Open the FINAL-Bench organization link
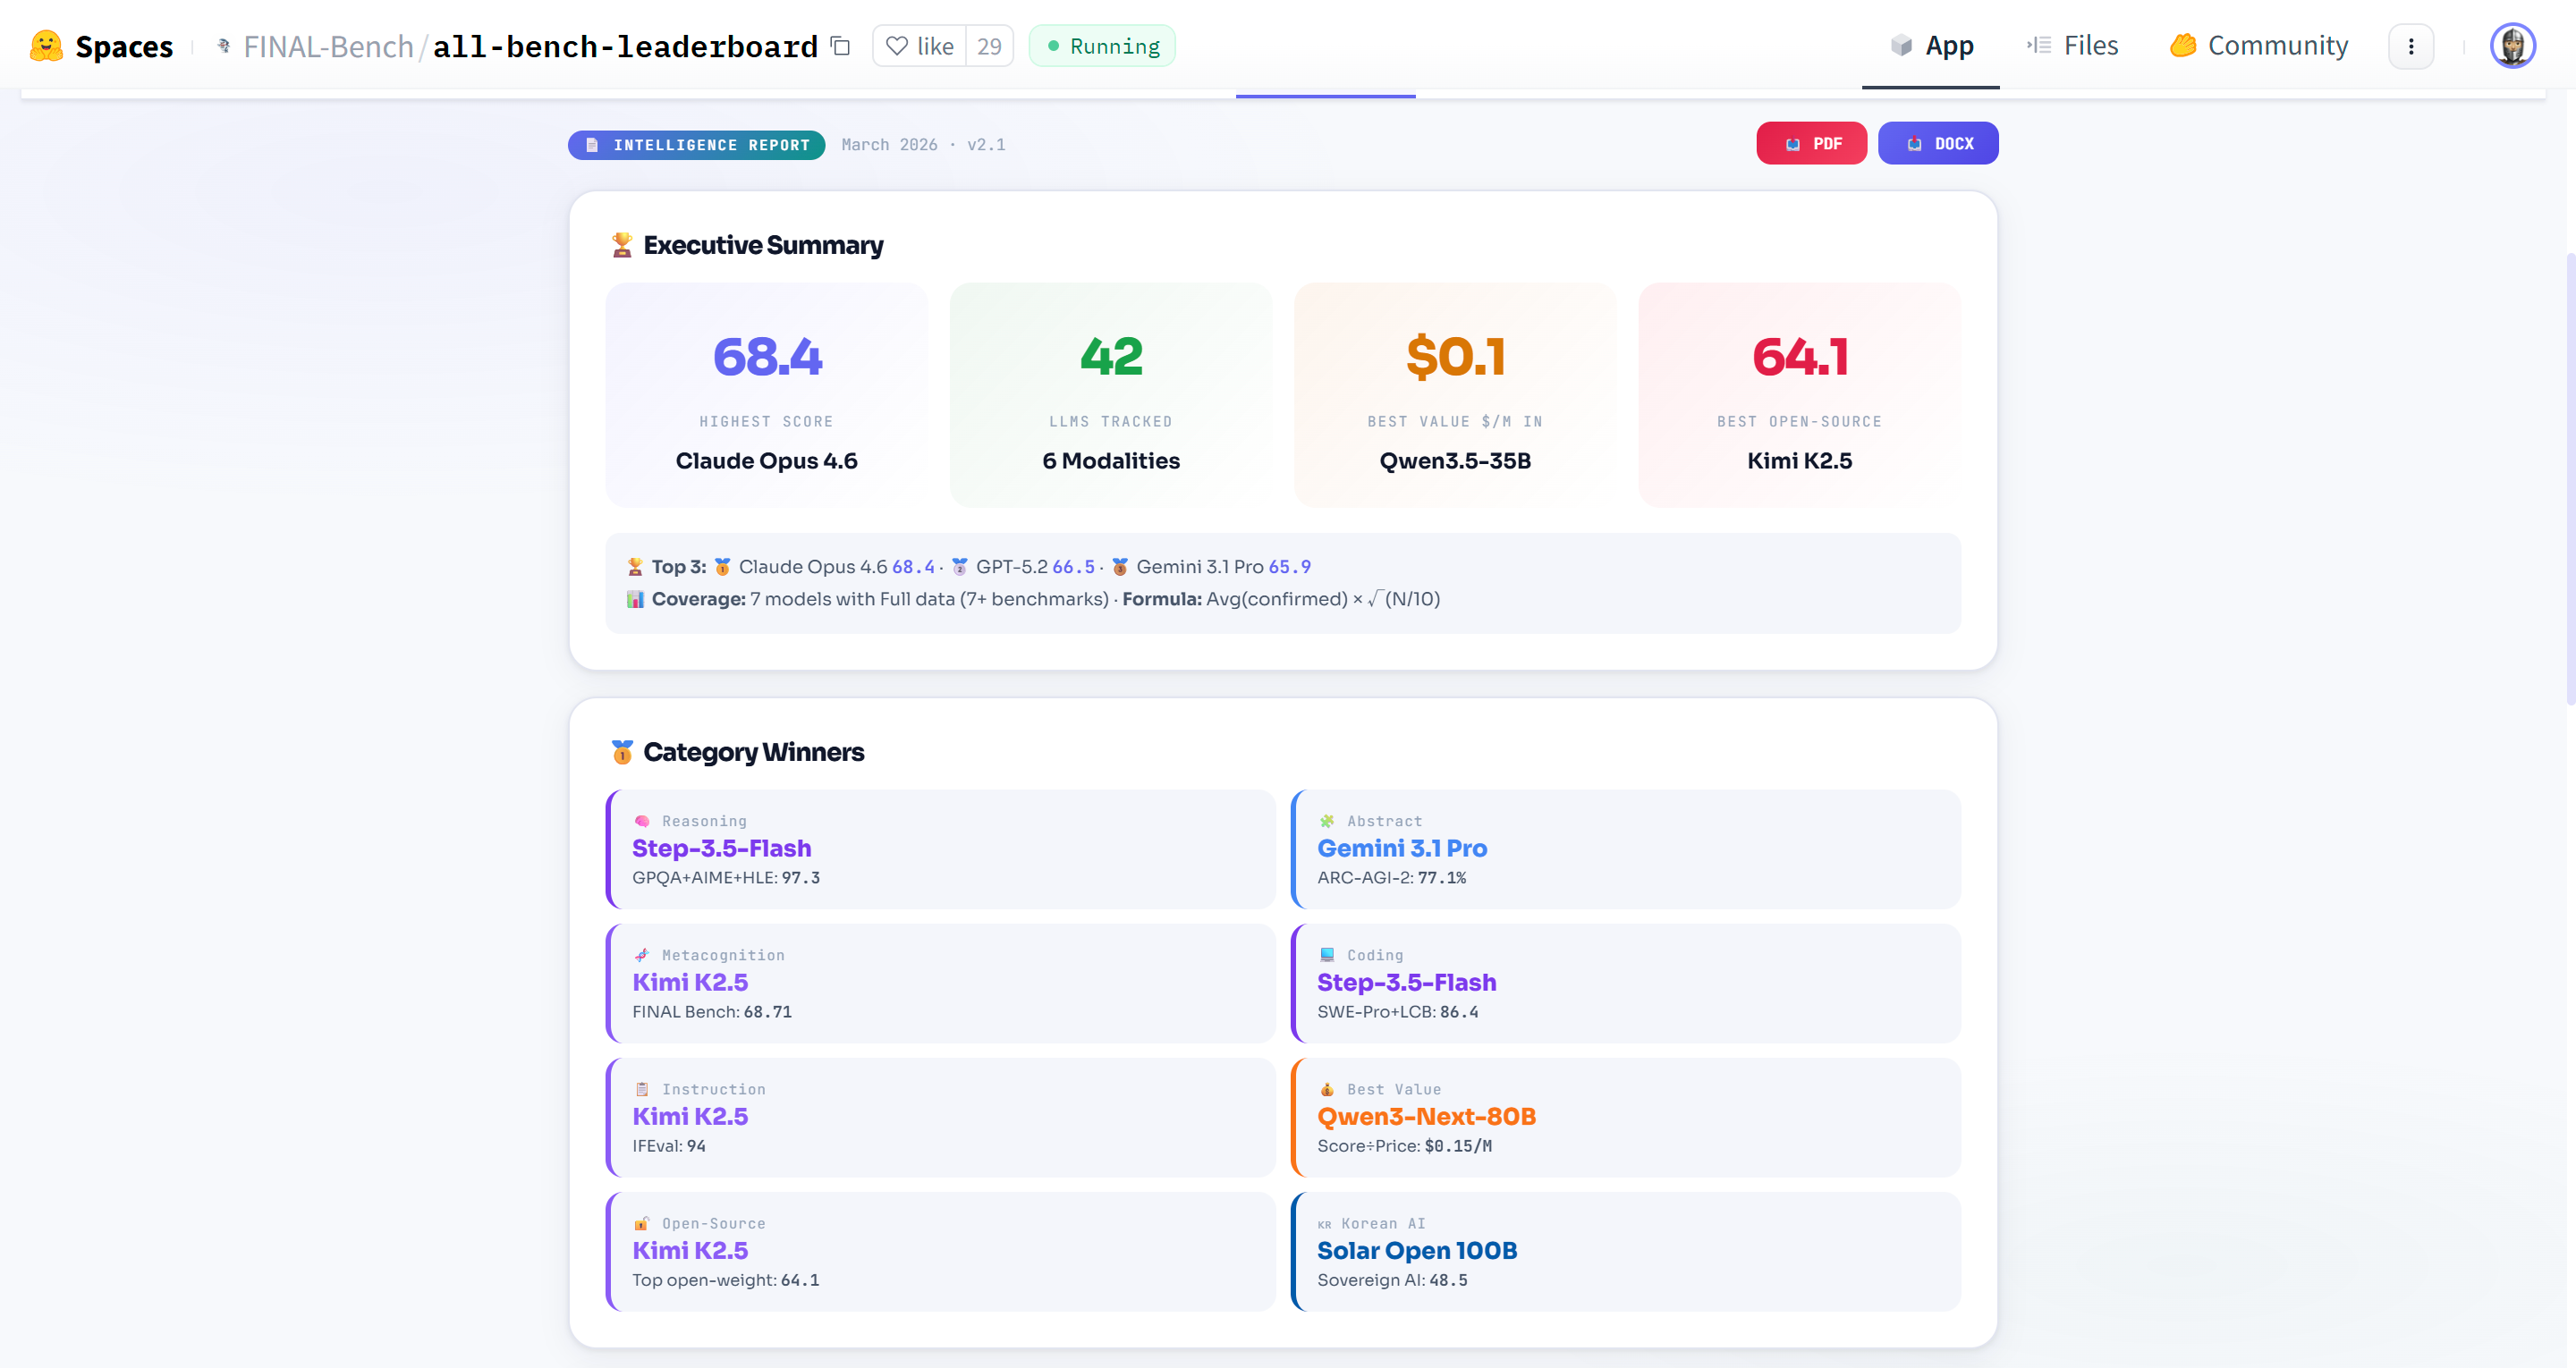Viewport: 2576px width, 1368px height. (x=328, y=46)
